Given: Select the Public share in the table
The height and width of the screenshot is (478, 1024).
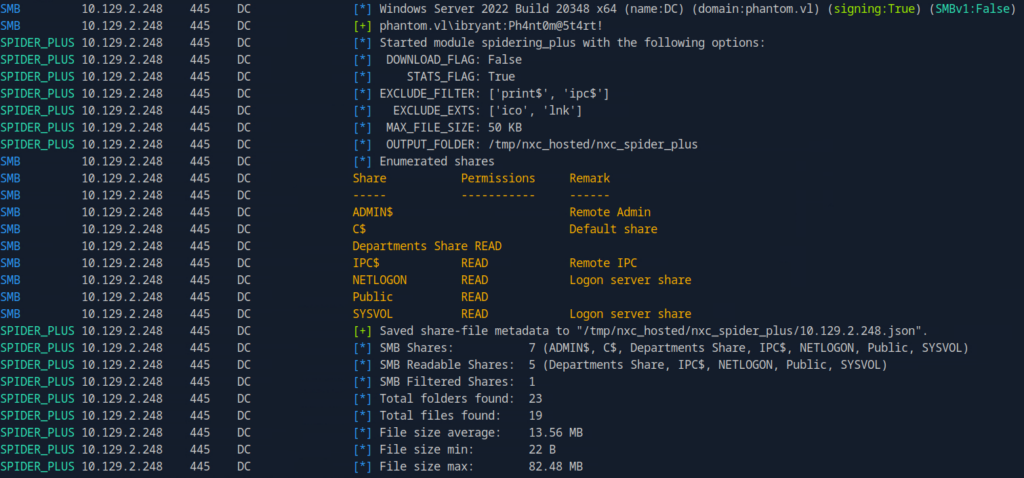Looking at the screenshot, I should [373, 297].
